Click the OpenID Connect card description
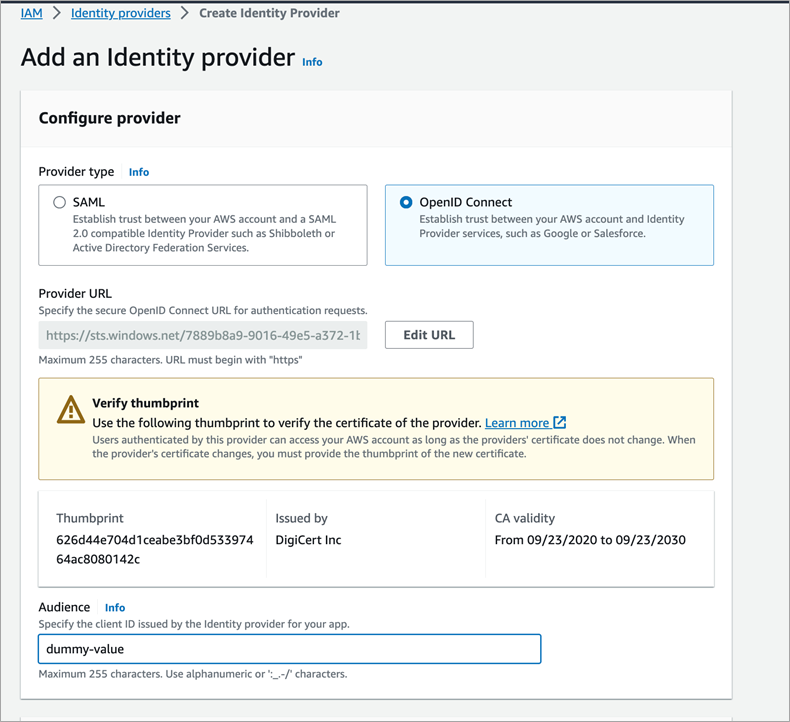The image size is (790, 722). 551,226
